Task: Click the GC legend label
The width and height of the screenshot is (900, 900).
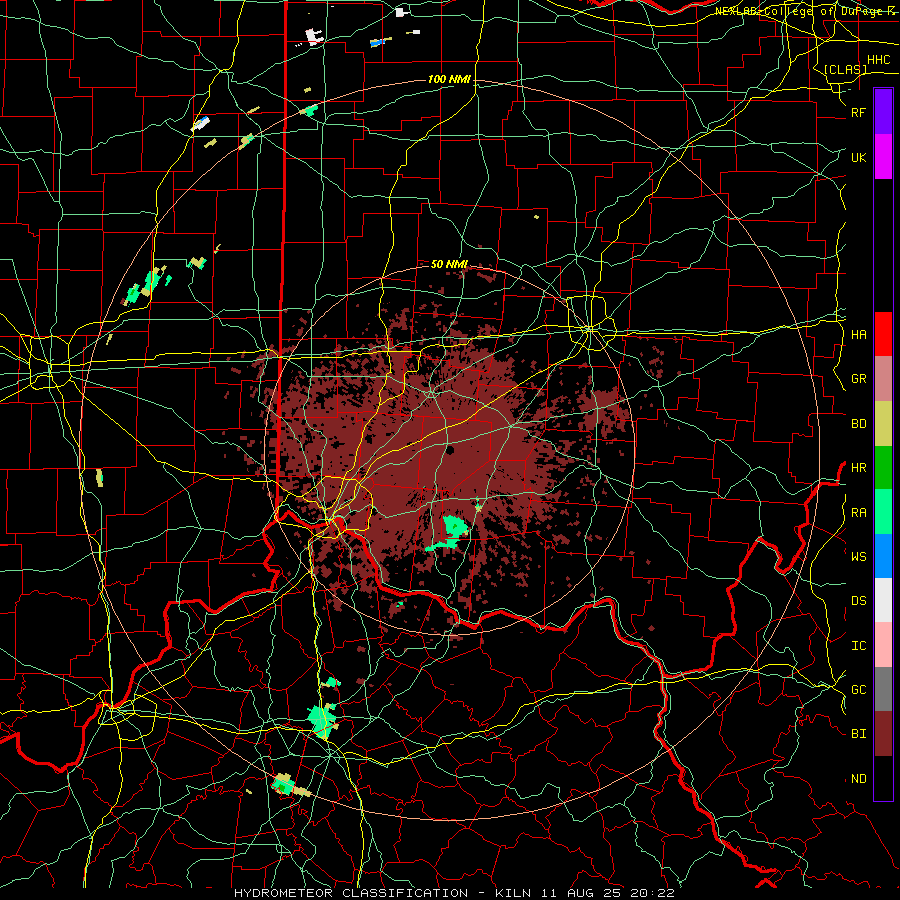Action: click(x=858, y=689)
